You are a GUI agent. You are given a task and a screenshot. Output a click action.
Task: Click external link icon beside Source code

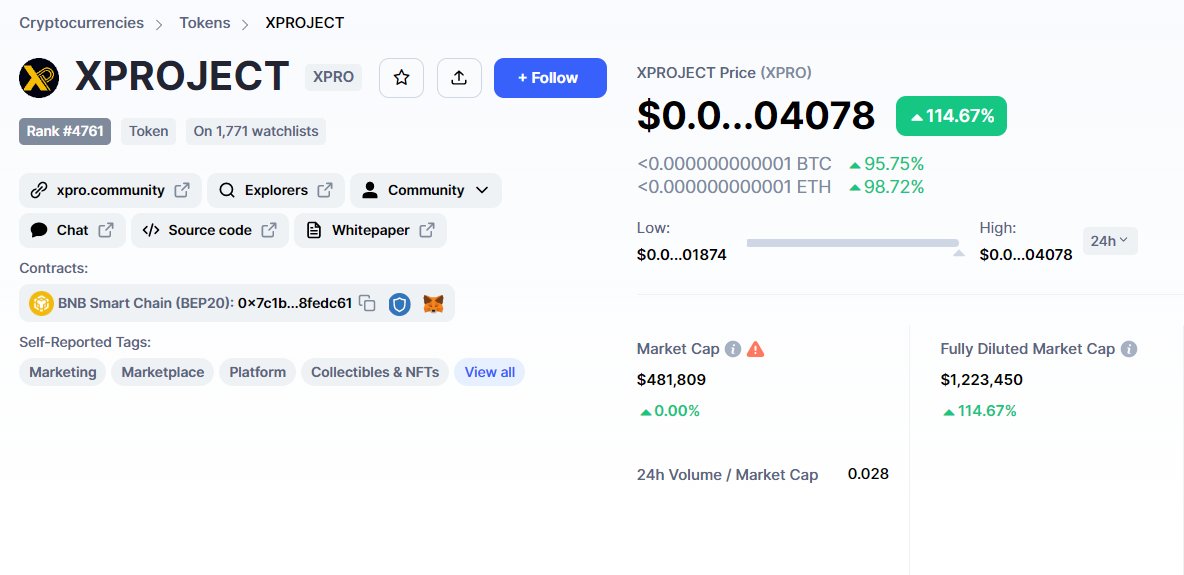click(269, 230)
